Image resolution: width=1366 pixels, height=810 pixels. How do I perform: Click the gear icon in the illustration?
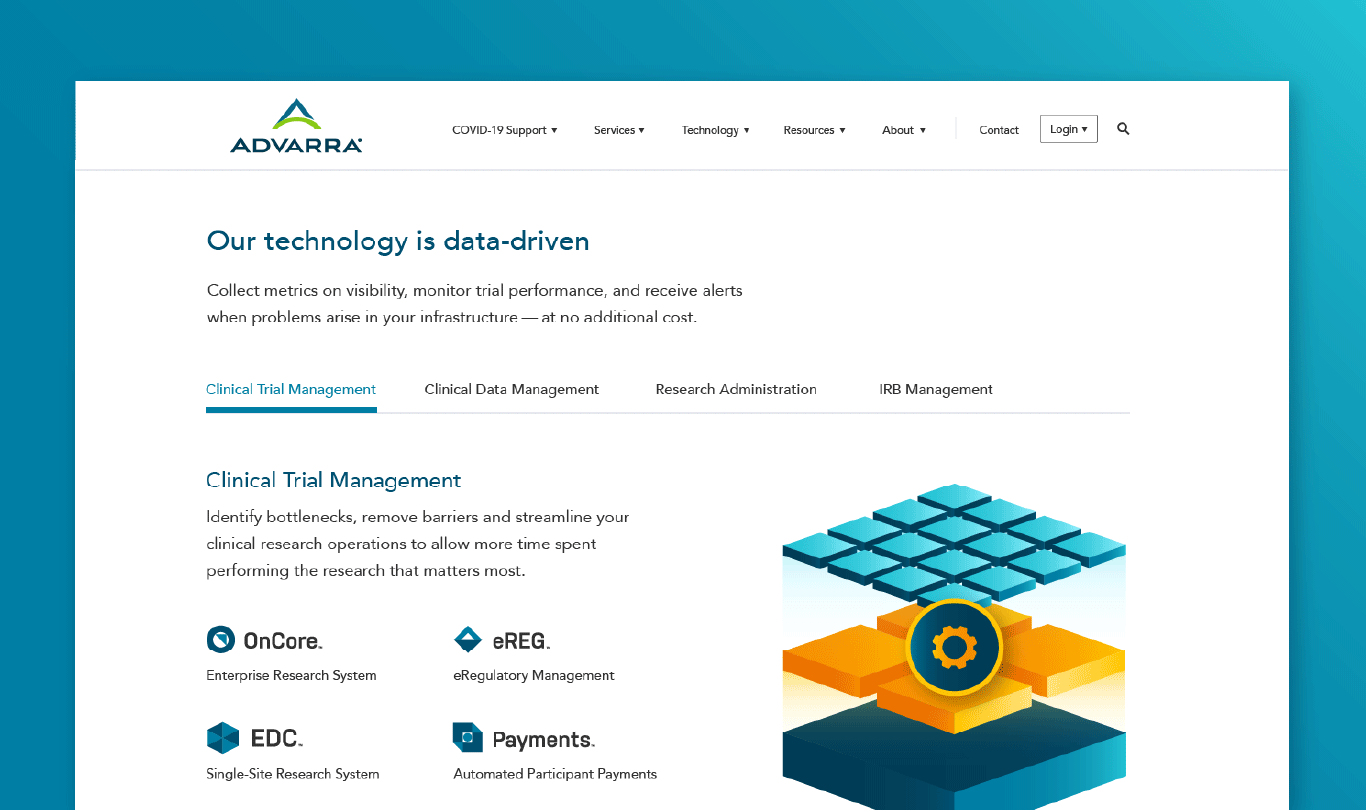tap(954, 647)
